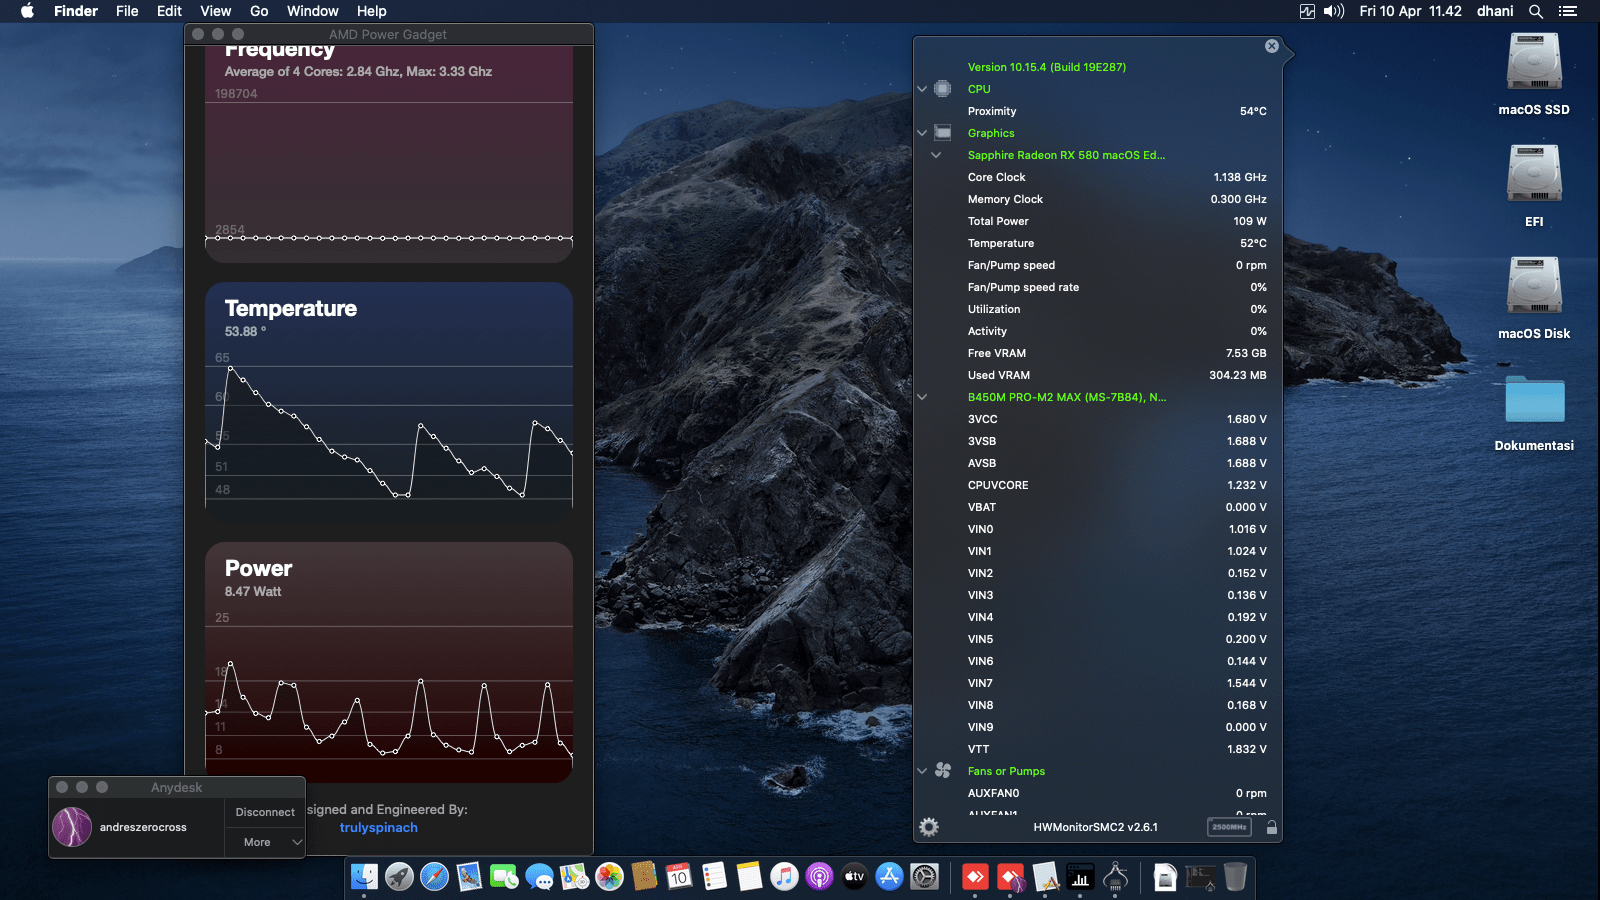
Task: Open the Finder menu
Action: pyautogui.click(x=76, y=11)
